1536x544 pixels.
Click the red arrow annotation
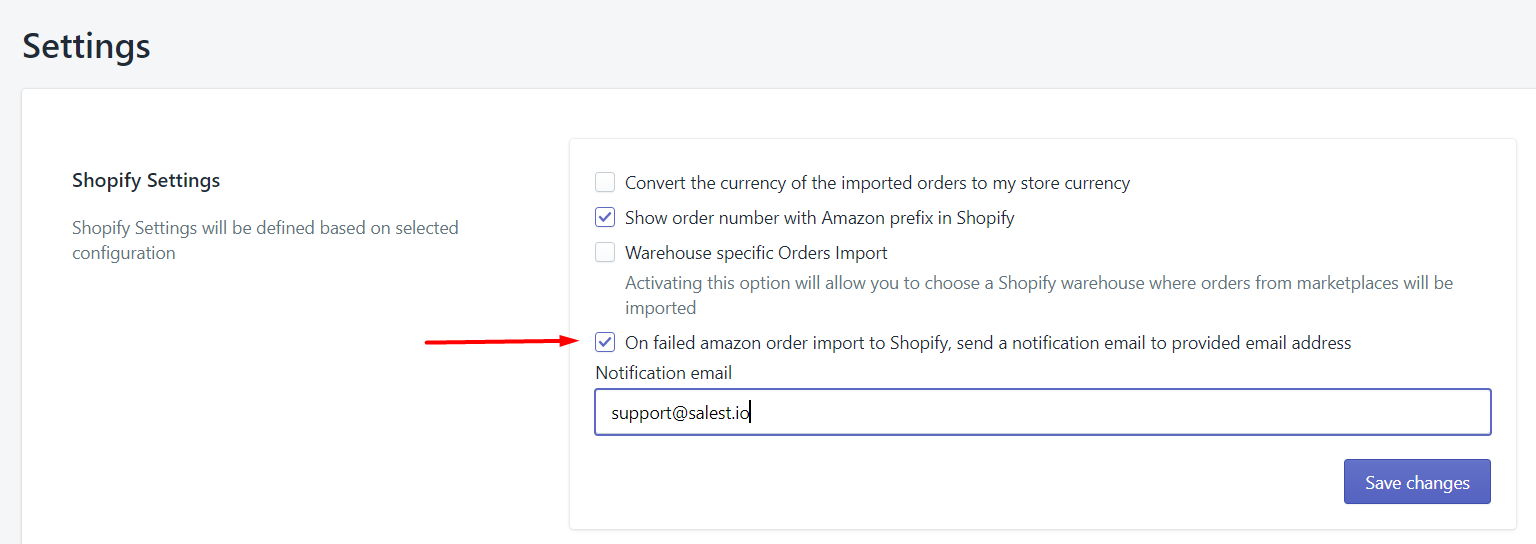(503, 342)
